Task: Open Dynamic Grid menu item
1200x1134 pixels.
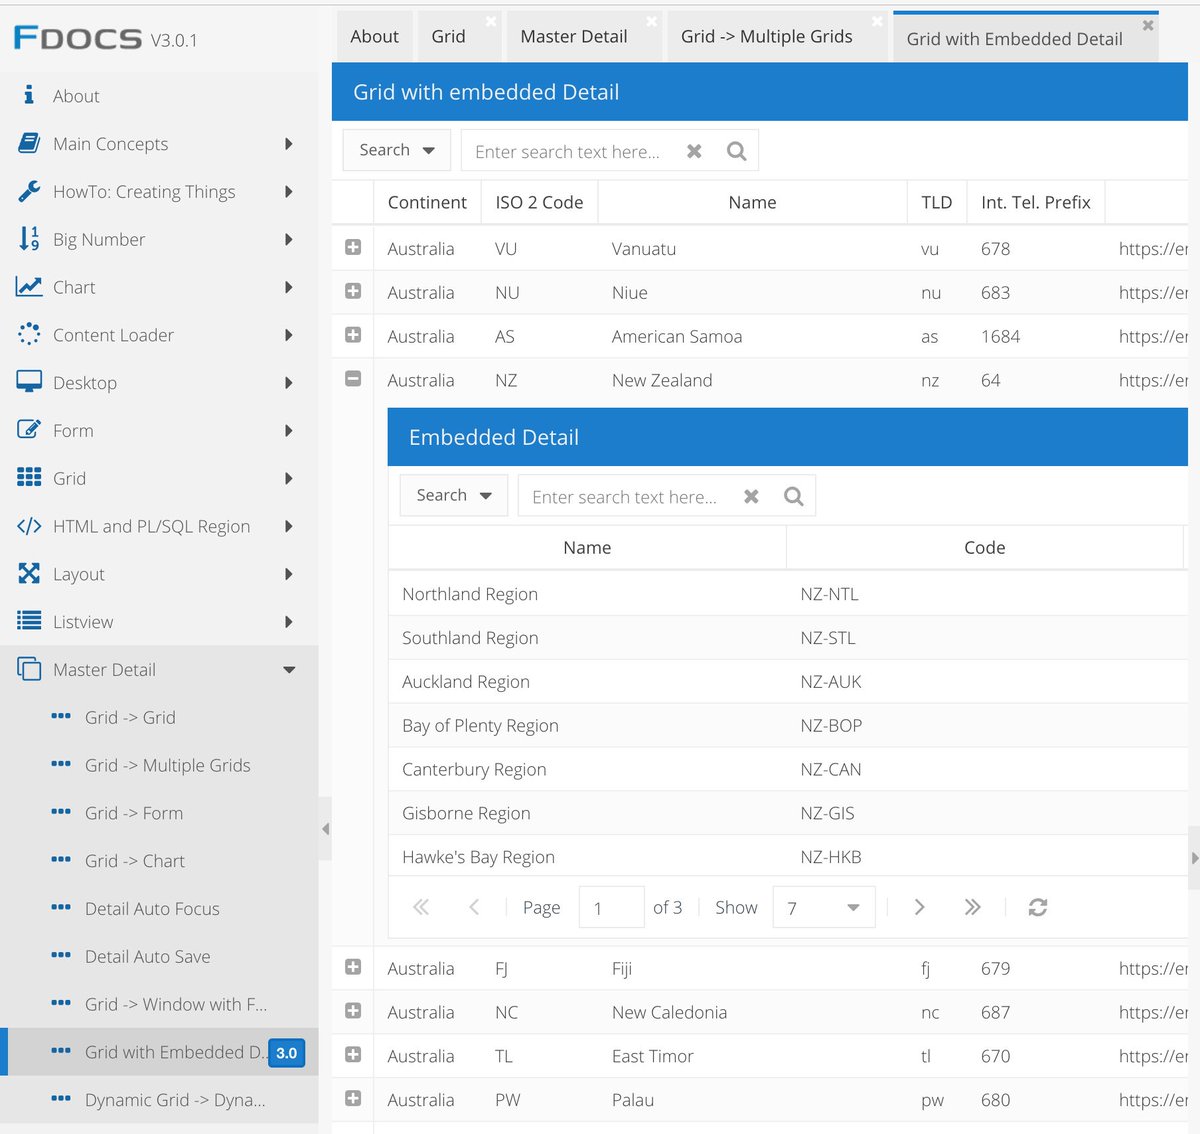Action: pos(175,1100)
